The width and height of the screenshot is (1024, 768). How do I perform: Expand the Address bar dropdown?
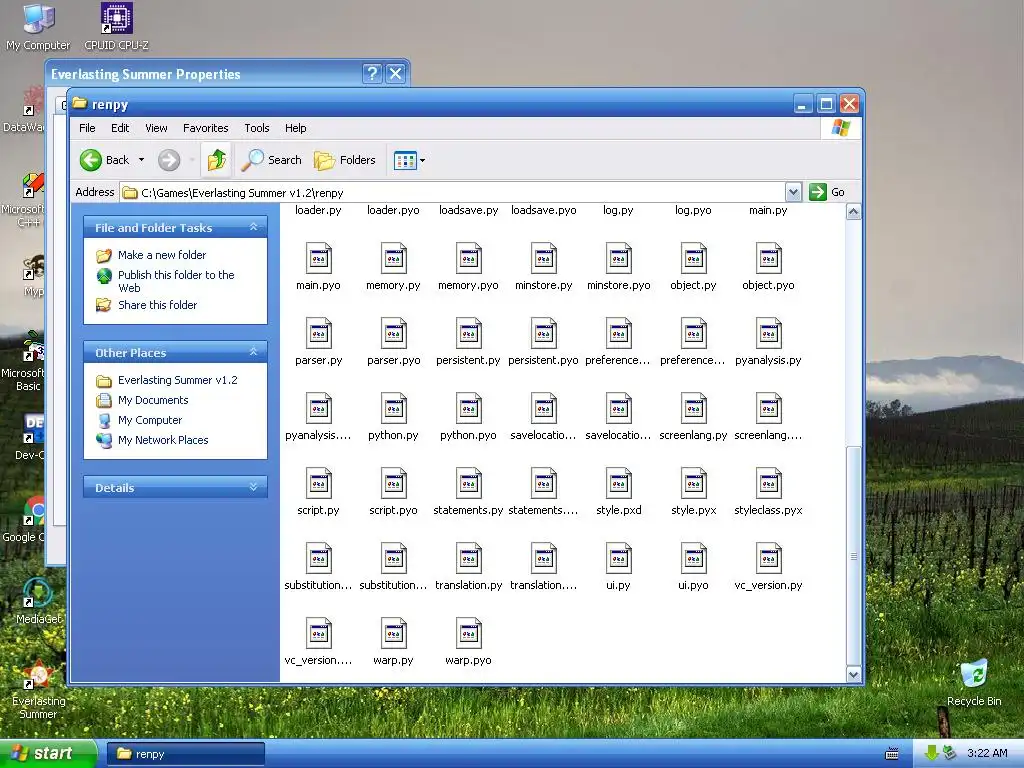pyautogui.click(x=793, y=192)
